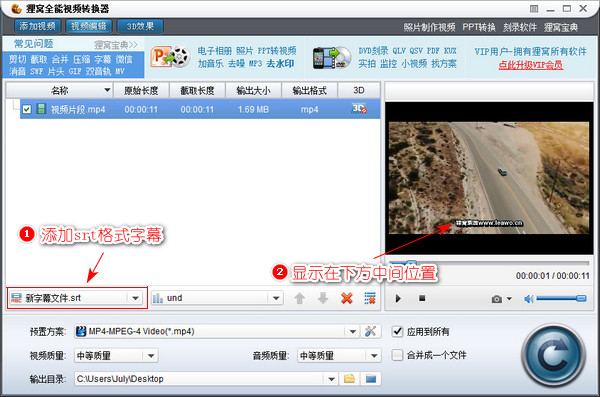Click the 3D icon in the 视频片段.mp4 row
The image size is (600, 397).
359,109
